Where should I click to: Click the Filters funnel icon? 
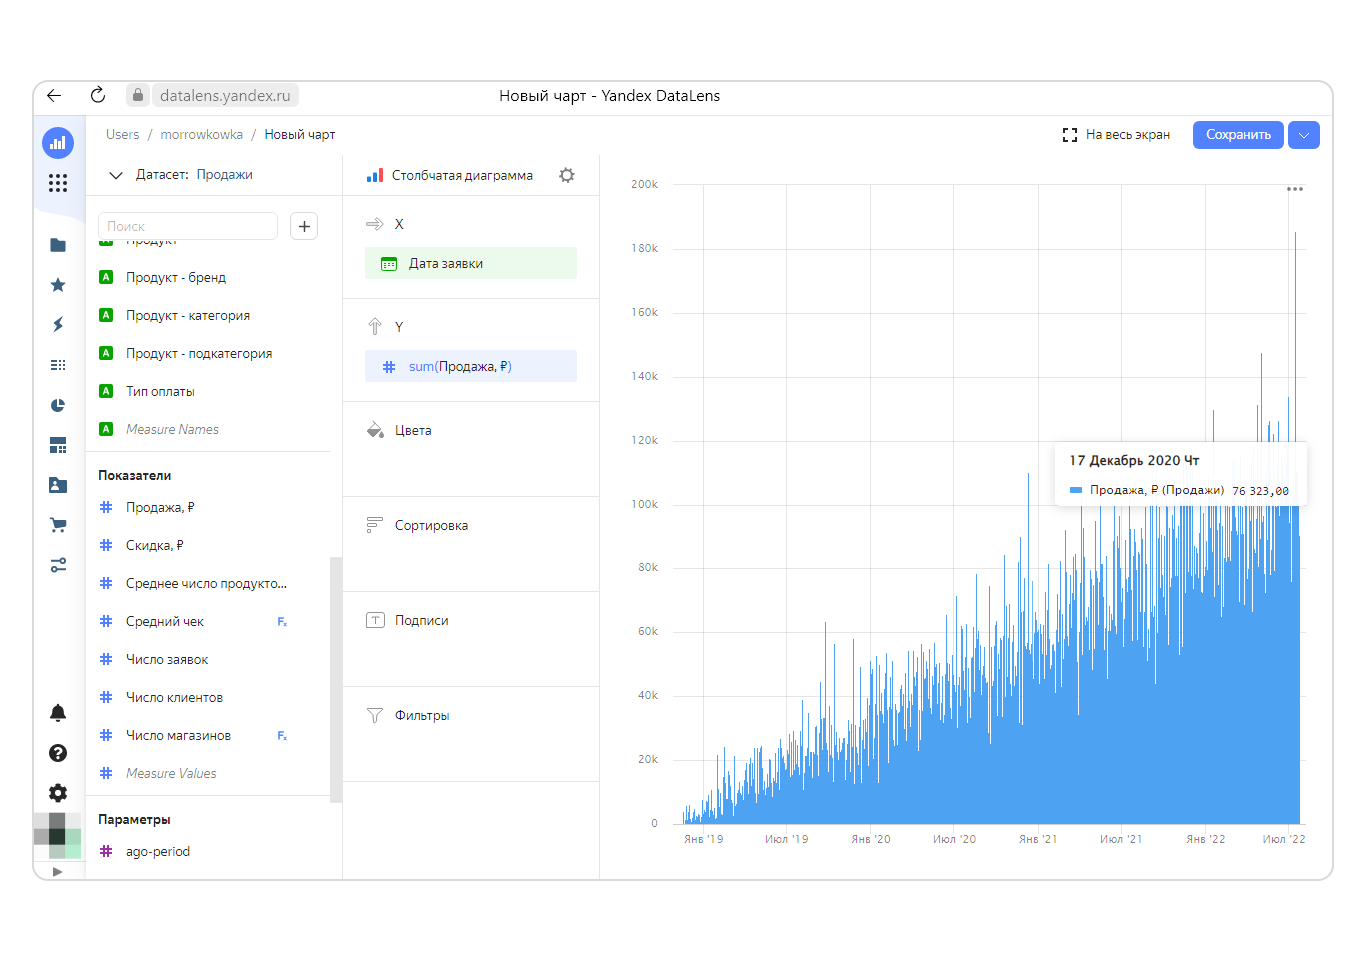pyautogui.click(x=375, y=715)
